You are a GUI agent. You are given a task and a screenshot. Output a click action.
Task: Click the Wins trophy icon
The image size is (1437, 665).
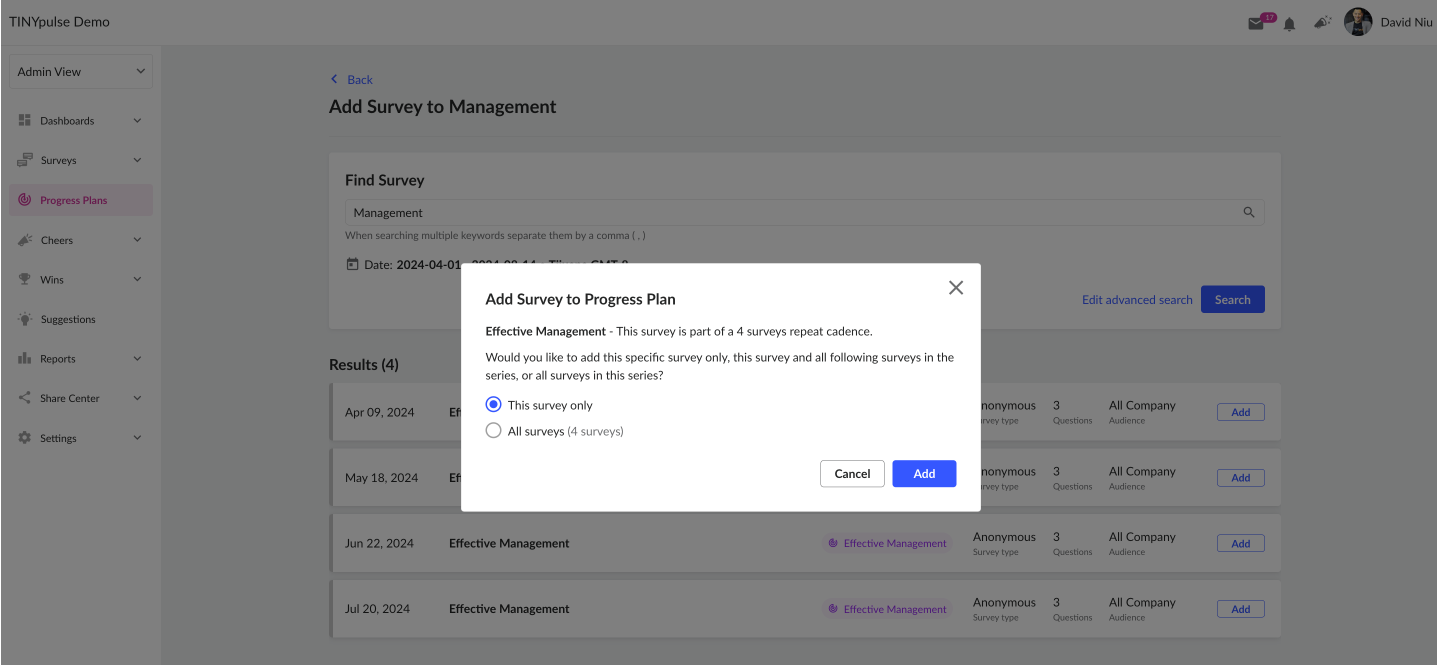(x=25, y=280)
